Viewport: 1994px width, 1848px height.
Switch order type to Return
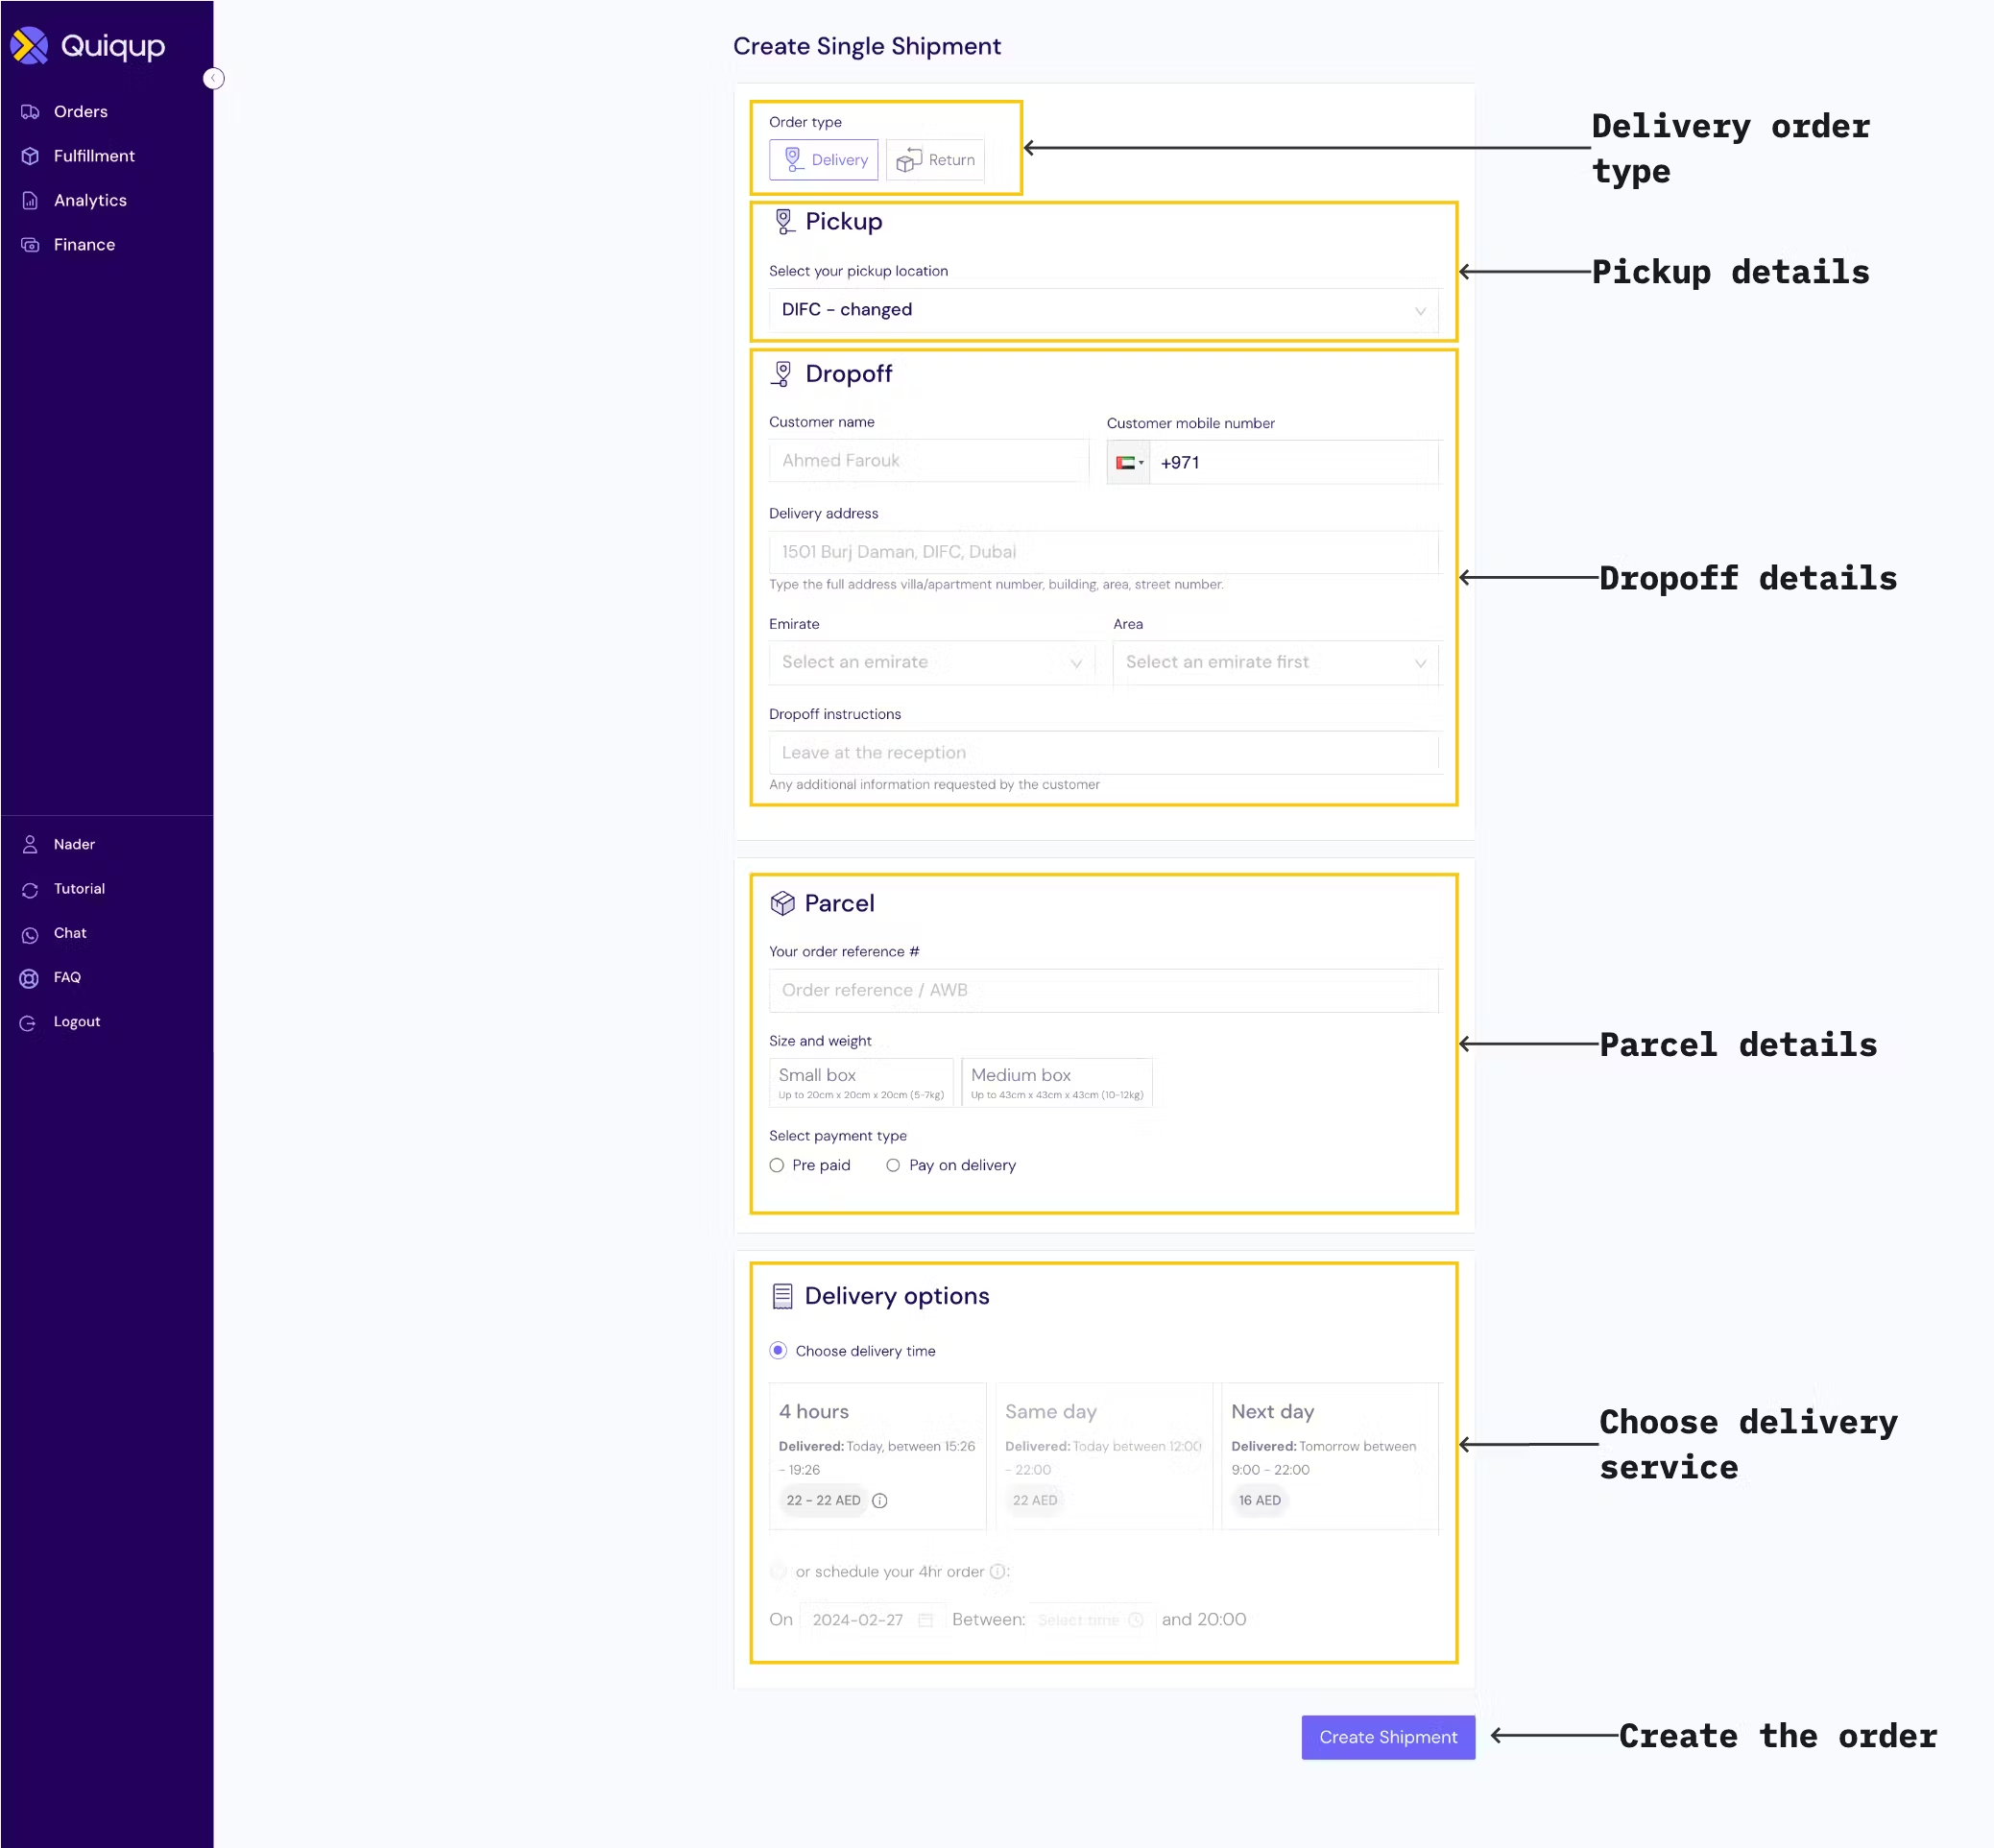click(935, 160)
